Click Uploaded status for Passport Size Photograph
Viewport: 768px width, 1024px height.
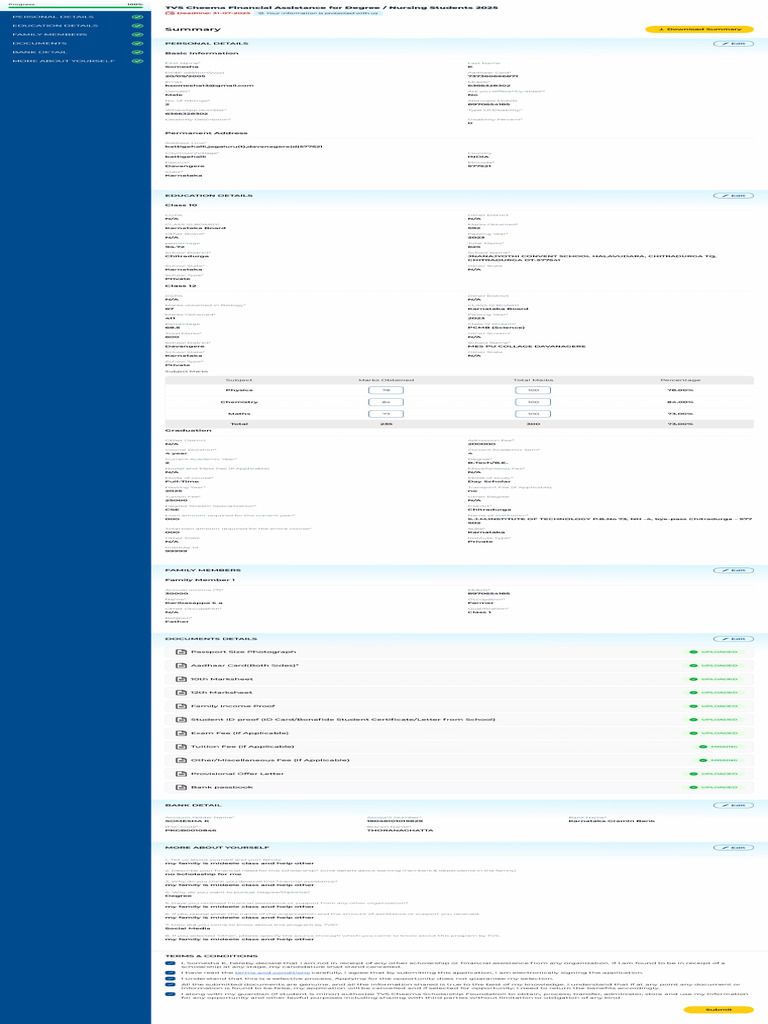pos(714,652)
